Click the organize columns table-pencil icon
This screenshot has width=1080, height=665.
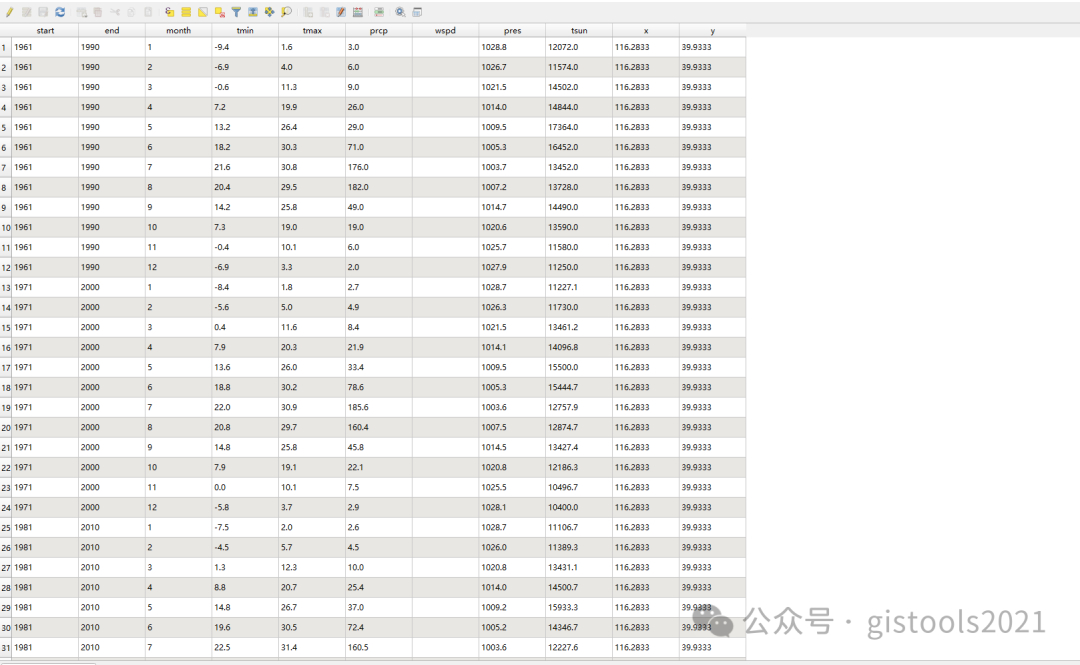coord(341,12)
